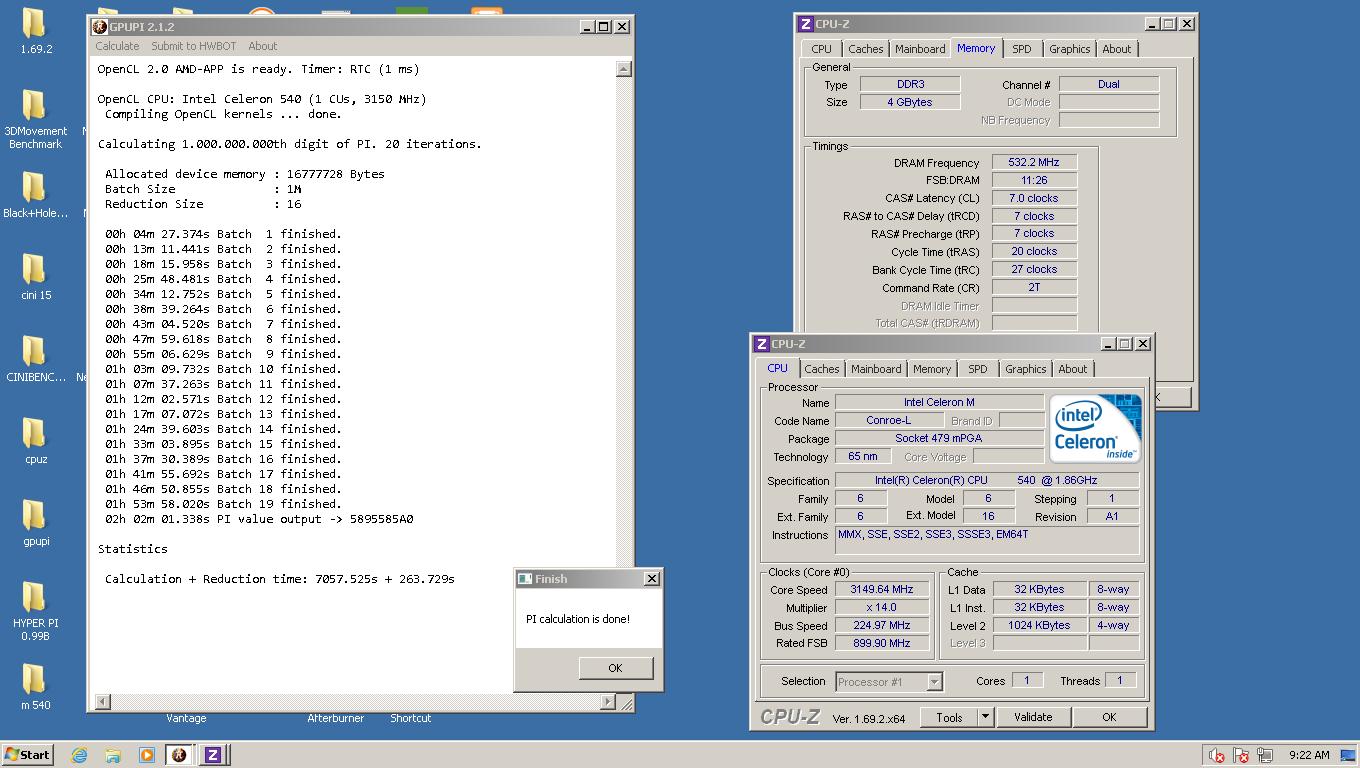Open About tab in CPU-Z Memory window

1116,49
